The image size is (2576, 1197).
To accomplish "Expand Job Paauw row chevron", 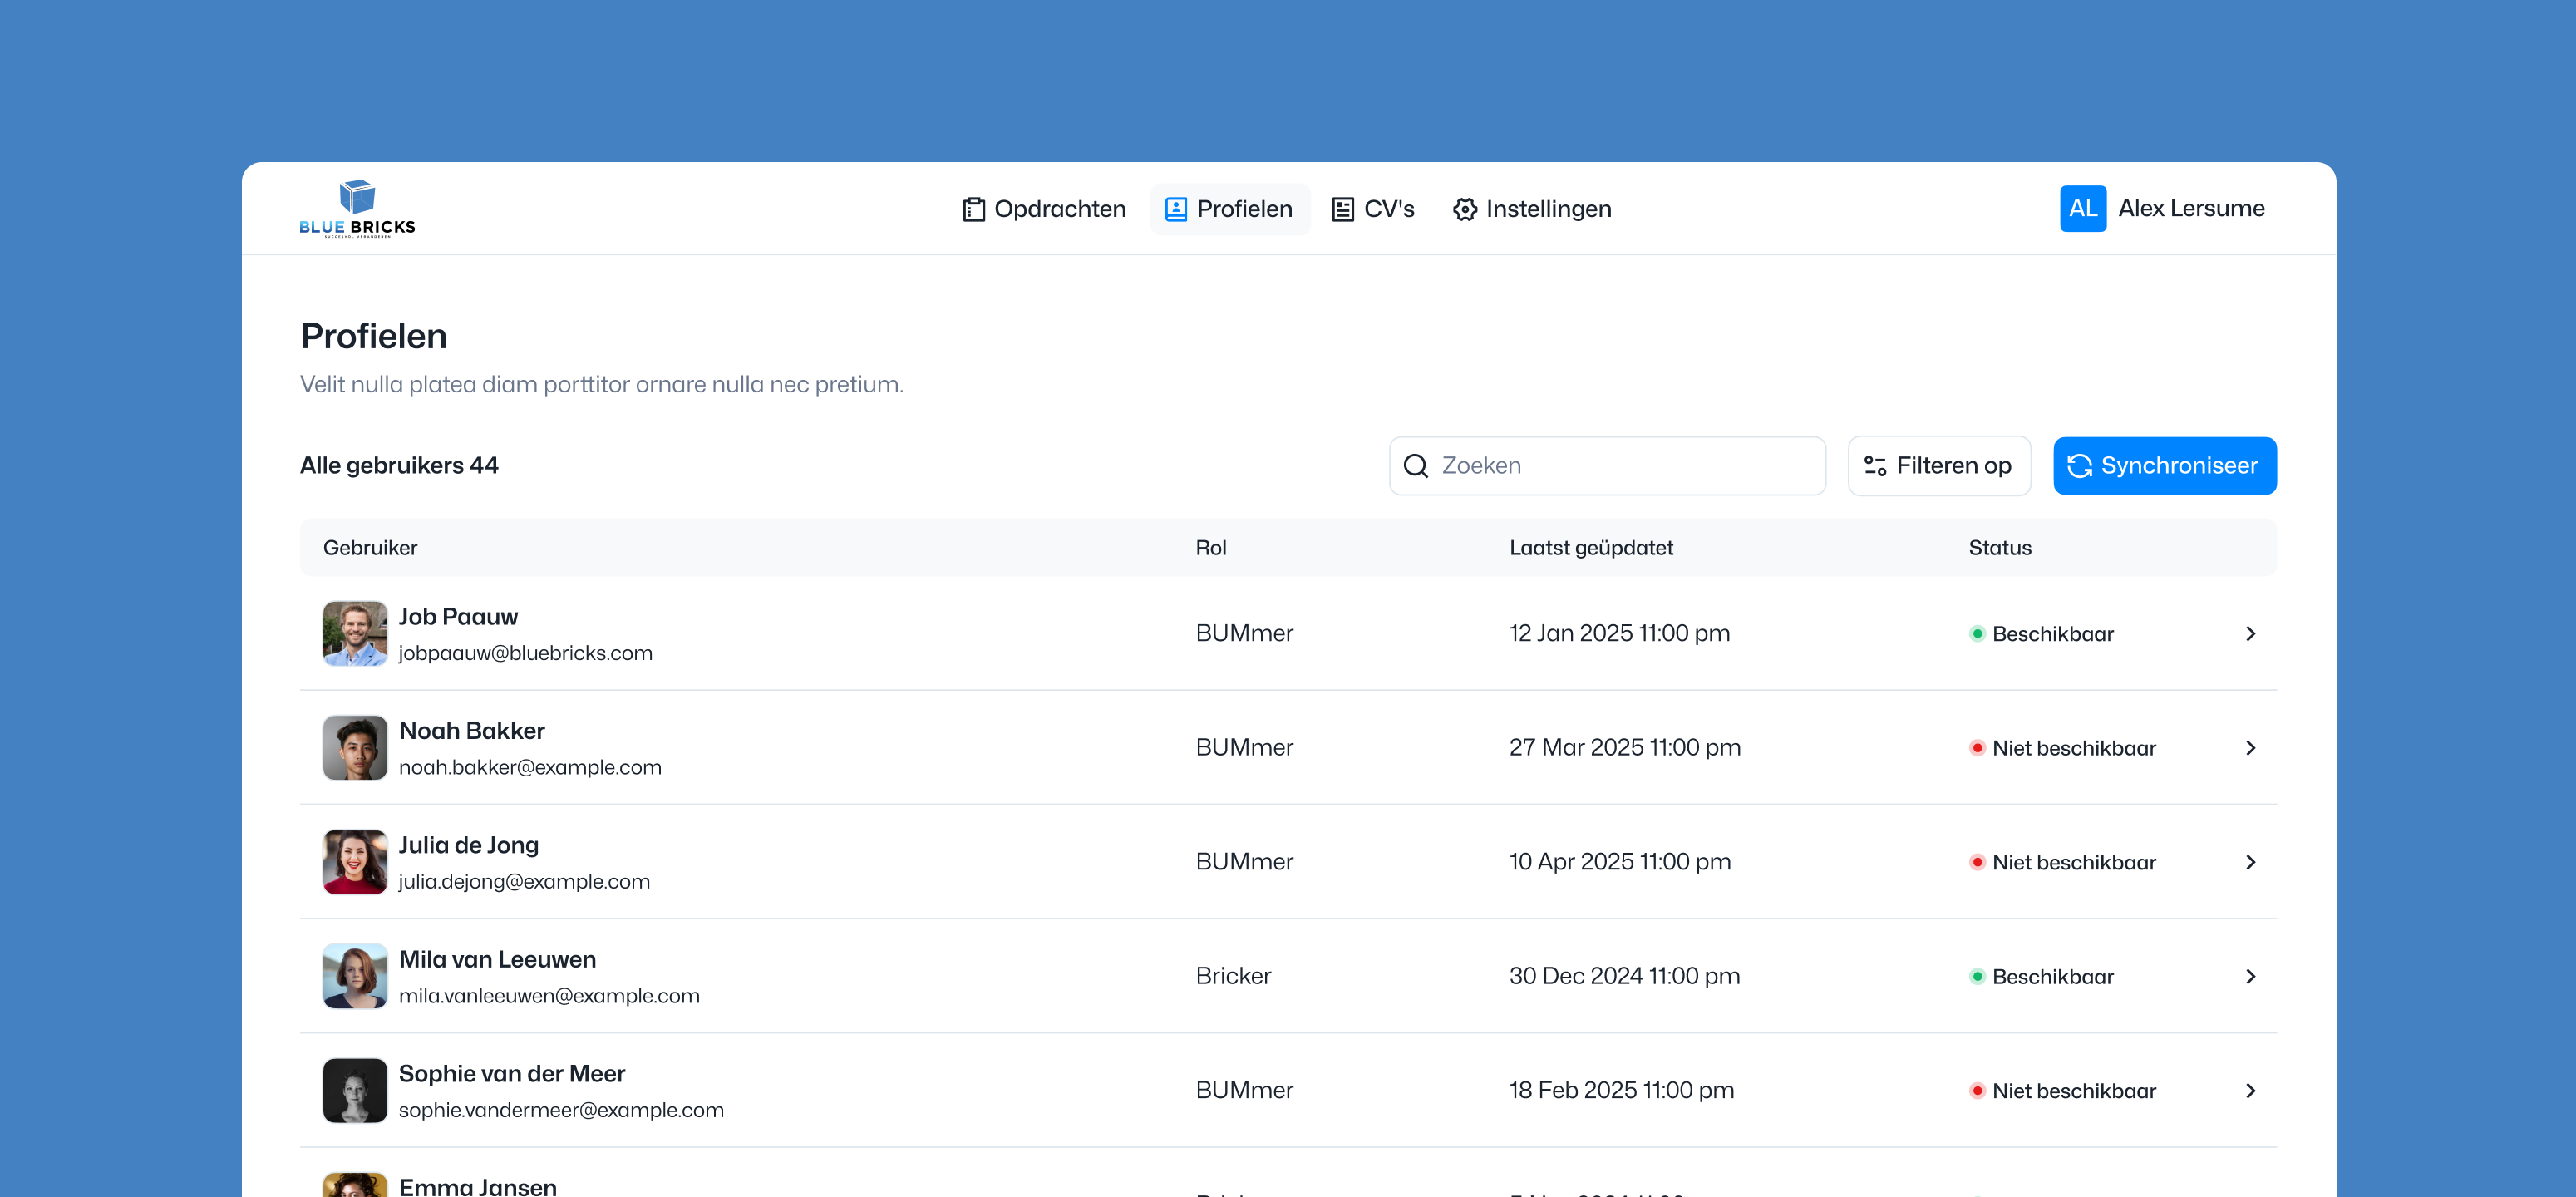I will [x=2250, y=633].
